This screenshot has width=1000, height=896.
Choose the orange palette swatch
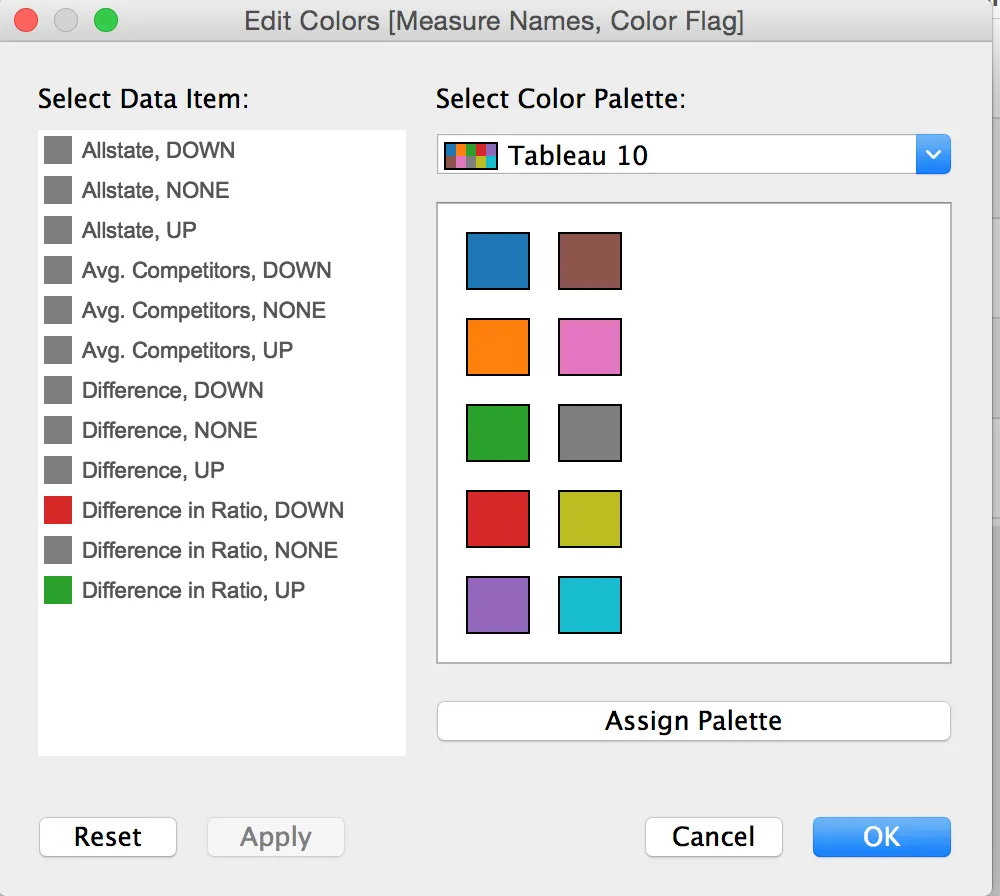tap(497, 347)
